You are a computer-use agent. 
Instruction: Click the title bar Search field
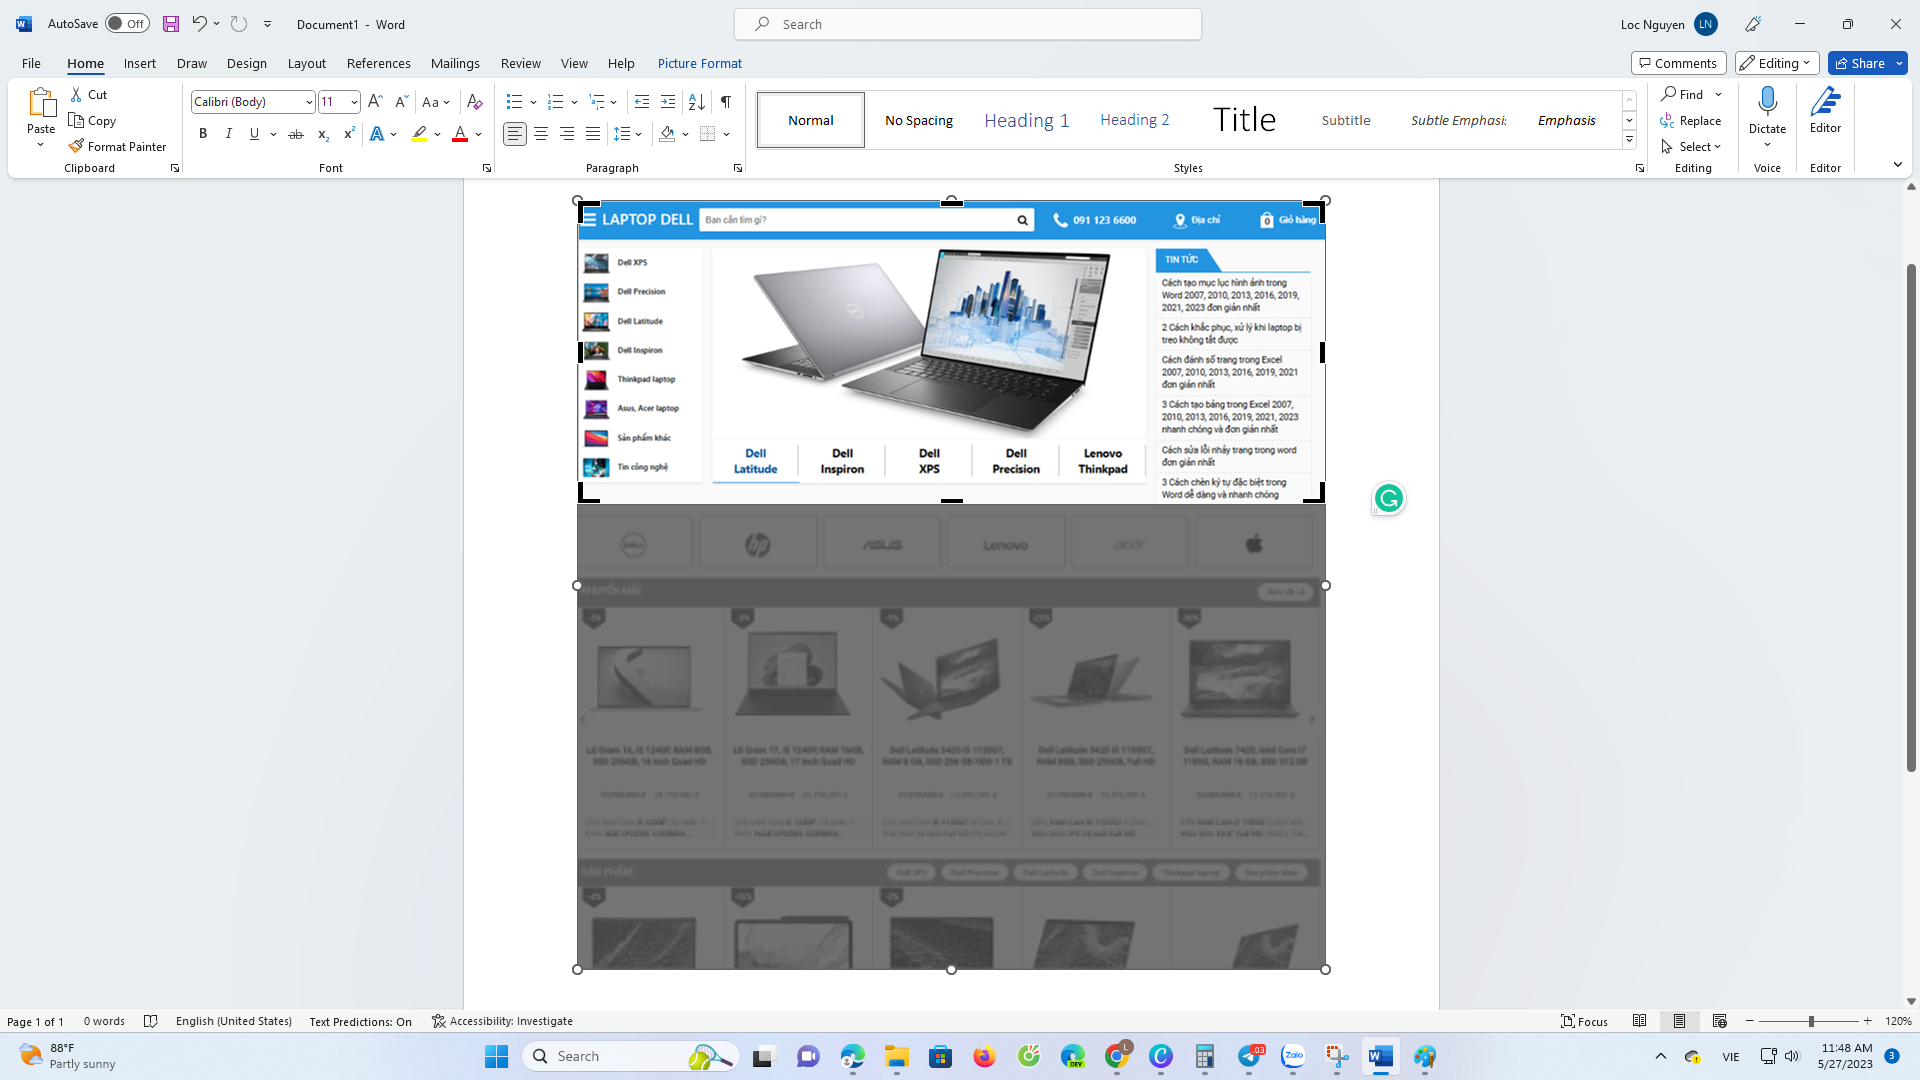tap(968, 24)
